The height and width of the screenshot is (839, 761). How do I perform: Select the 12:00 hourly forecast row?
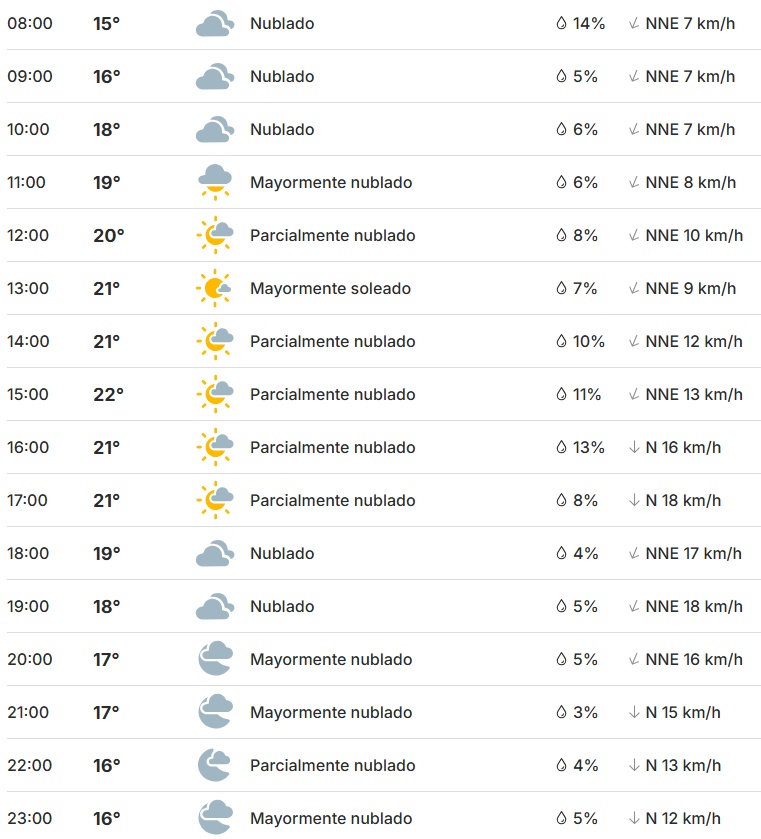(x=380, y=235)
